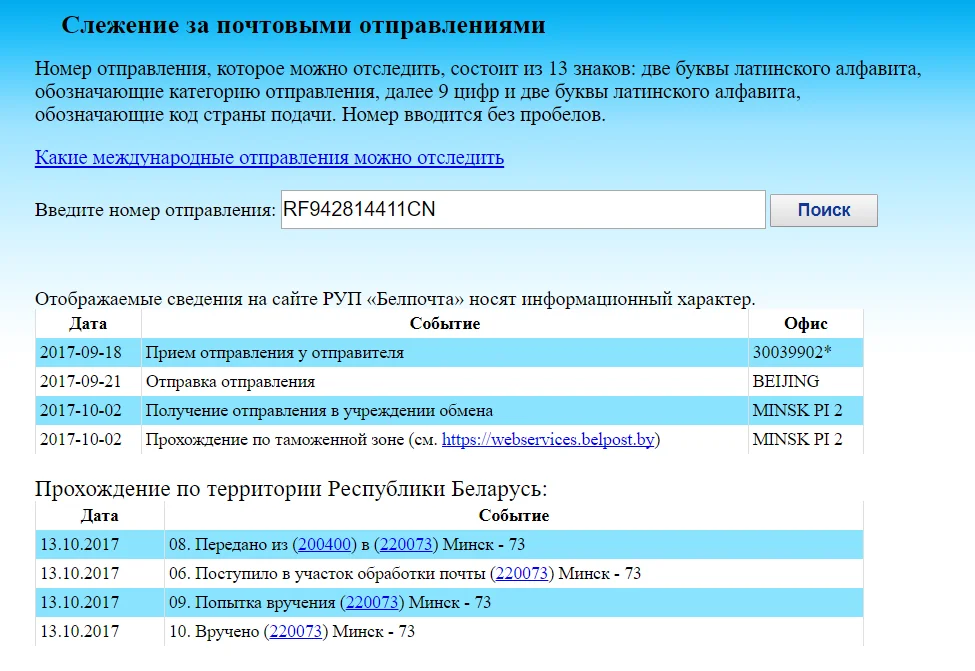Click the Поиск search button
Screen dimensions: 975x671
tap(823, 210)
